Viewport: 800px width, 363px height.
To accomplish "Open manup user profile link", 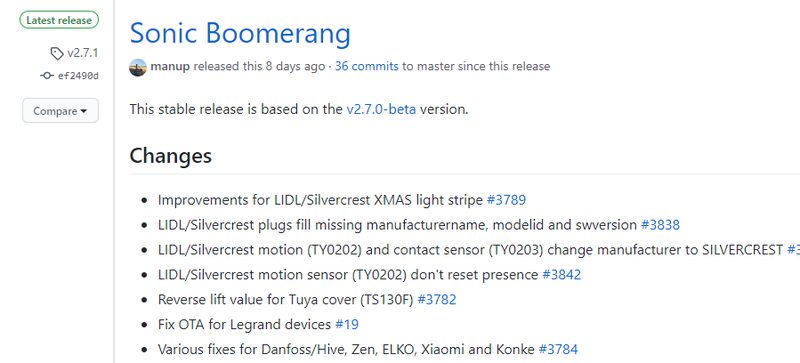I will (x=170, y=66).
